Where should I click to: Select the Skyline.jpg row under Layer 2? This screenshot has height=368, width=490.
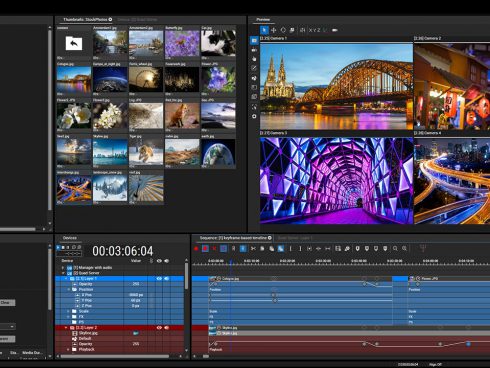pyautogui.click(x=119, y=333)
